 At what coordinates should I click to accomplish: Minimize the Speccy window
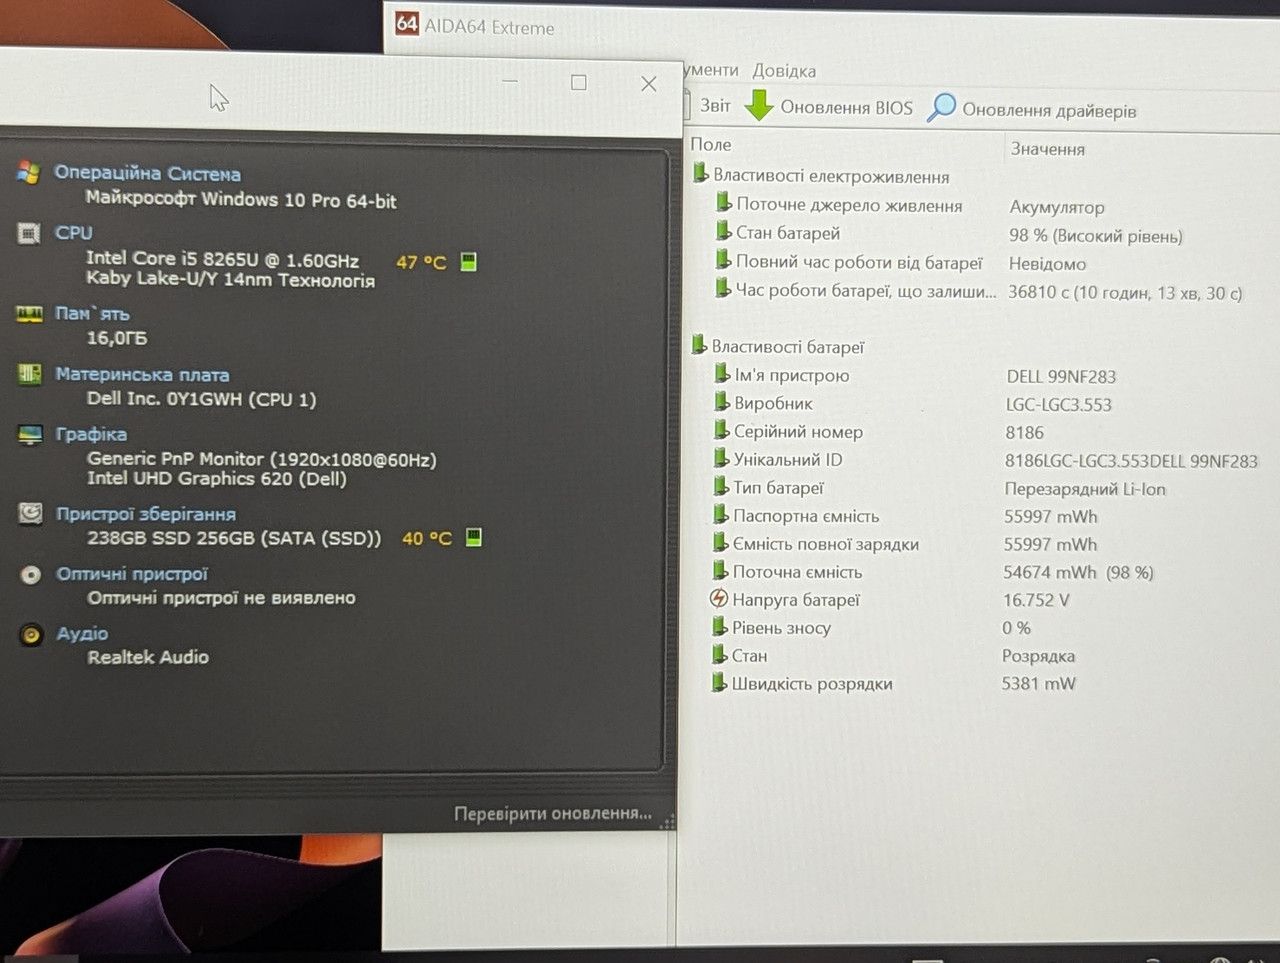click(x=510, y=81)
